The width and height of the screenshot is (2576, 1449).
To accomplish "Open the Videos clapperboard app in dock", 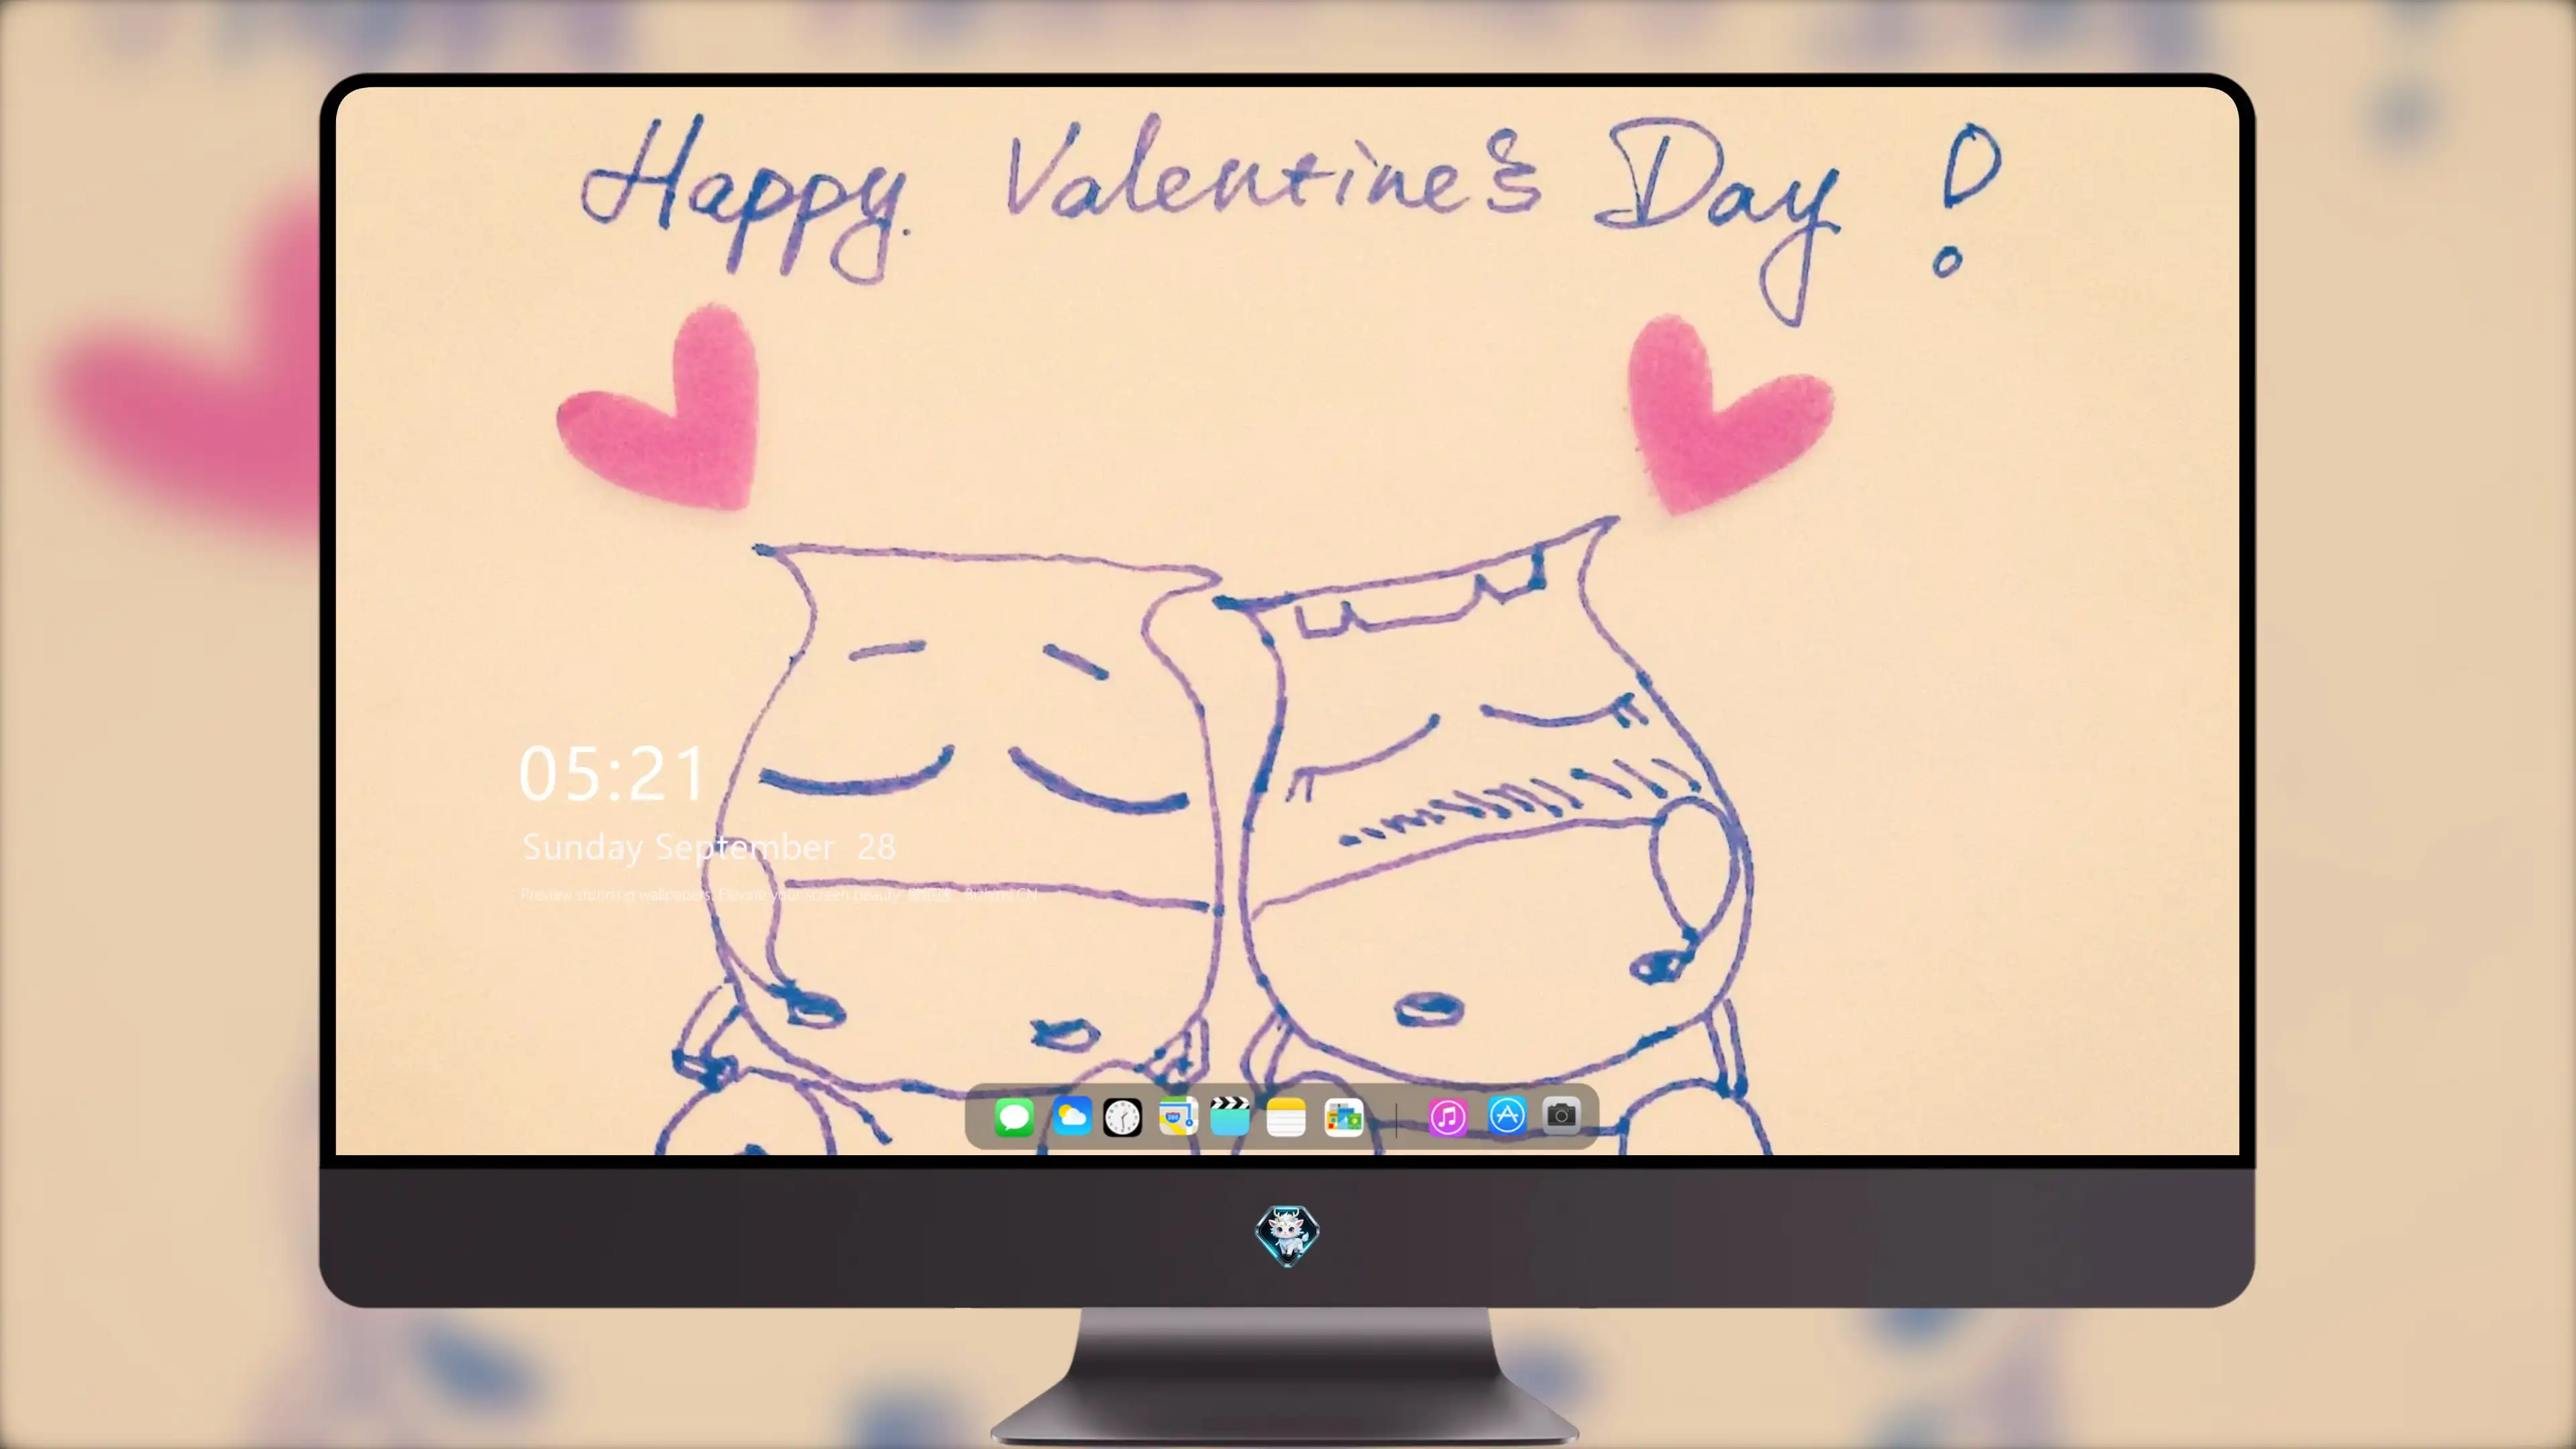I will (1230, 1117).
